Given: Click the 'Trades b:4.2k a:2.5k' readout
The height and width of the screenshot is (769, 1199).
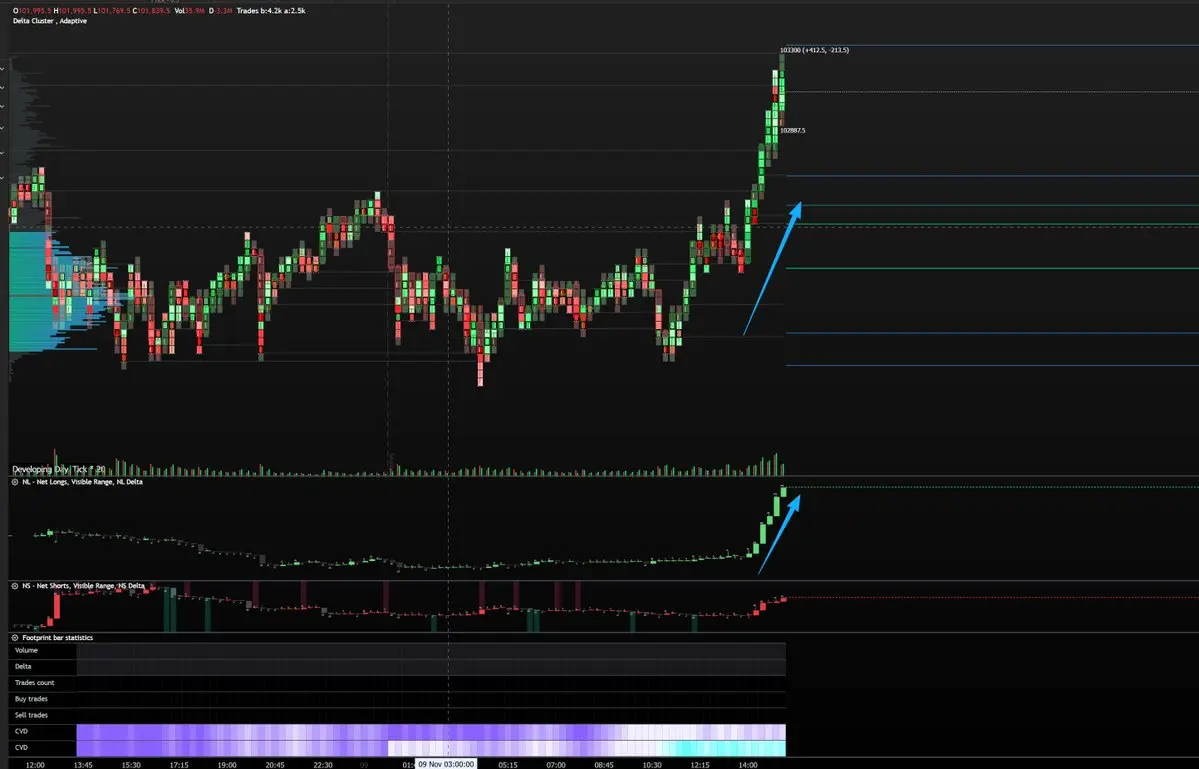Looking at the screenshot, I should click(x=271, y=11).
